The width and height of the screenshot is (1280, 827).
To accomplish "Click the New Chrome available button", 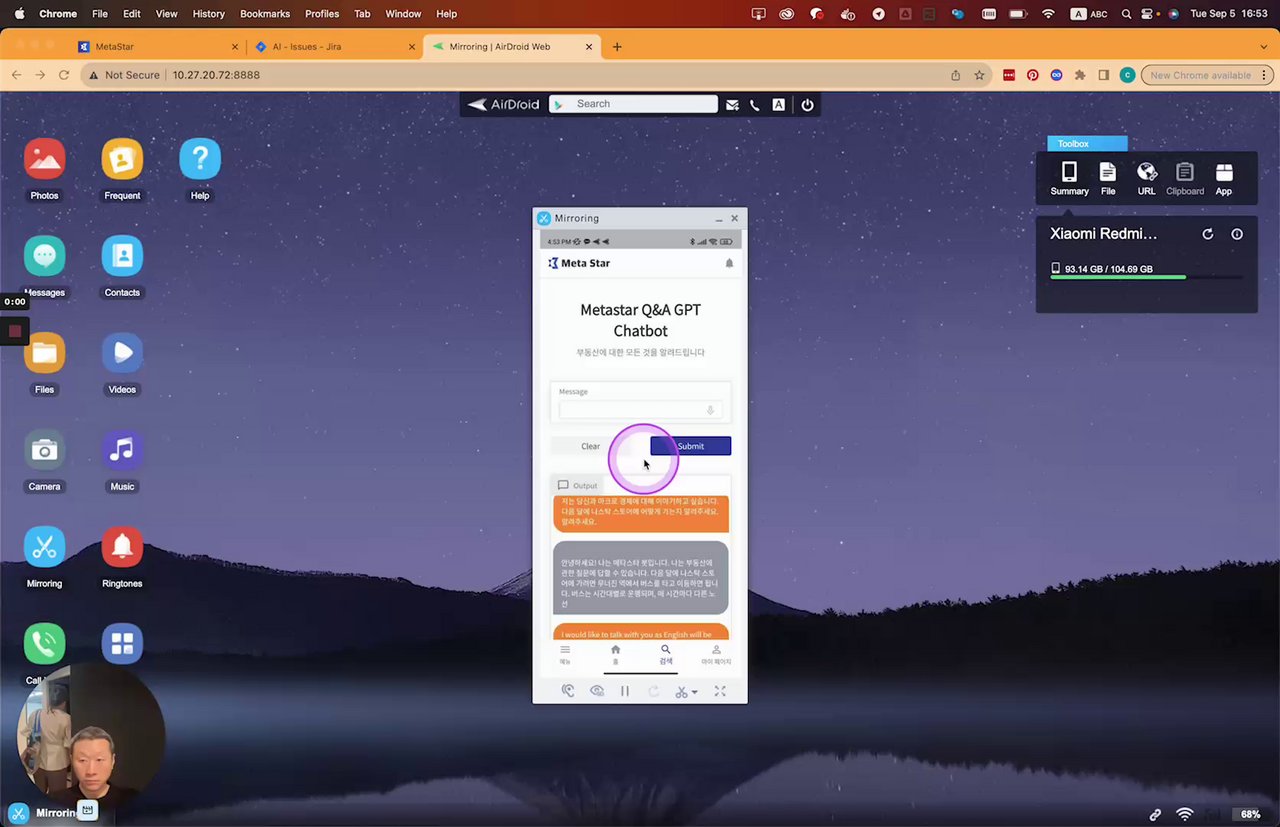I will click(1207, 75).
